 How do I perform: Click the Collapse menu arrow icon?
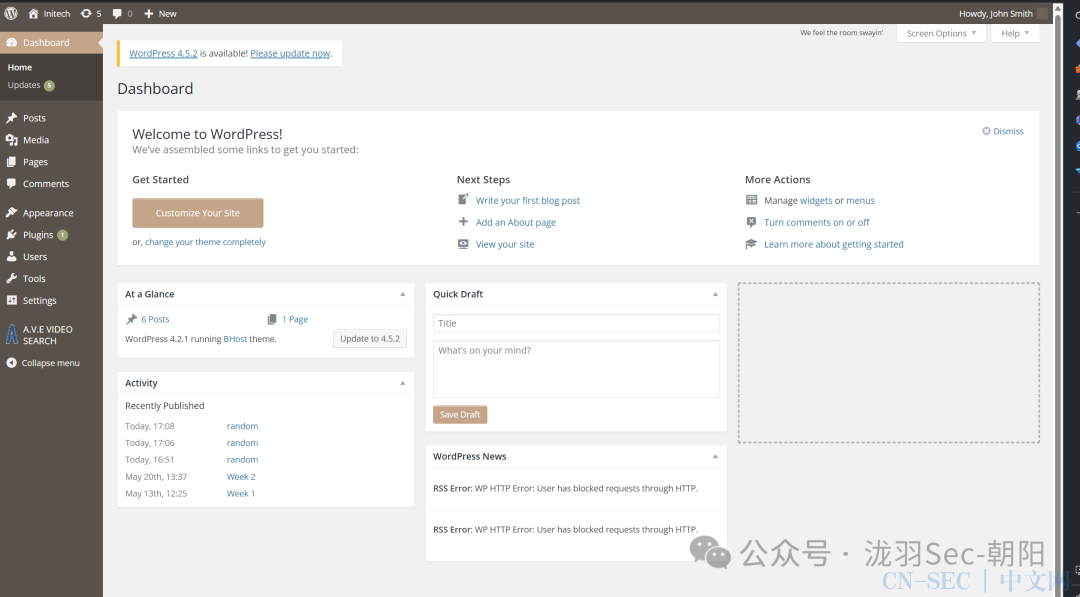tap(12, 363)
